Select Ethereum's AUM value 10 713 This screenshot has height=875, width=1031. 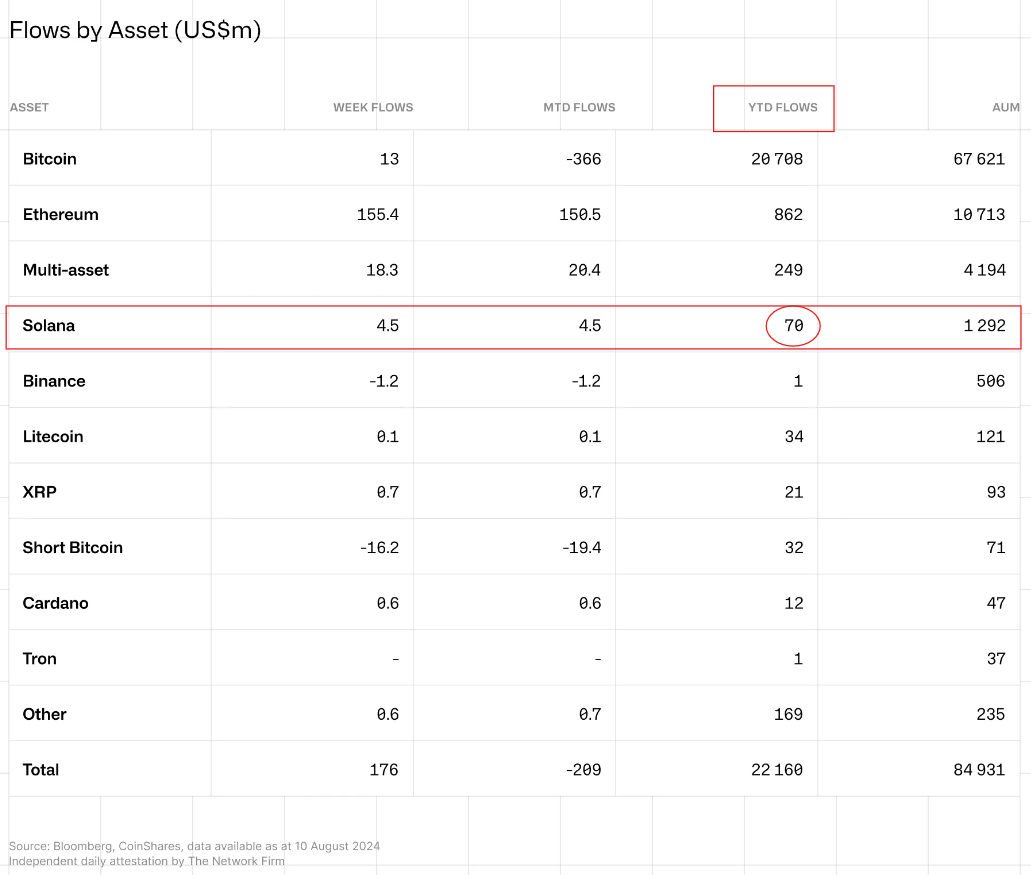coord(979,214)
